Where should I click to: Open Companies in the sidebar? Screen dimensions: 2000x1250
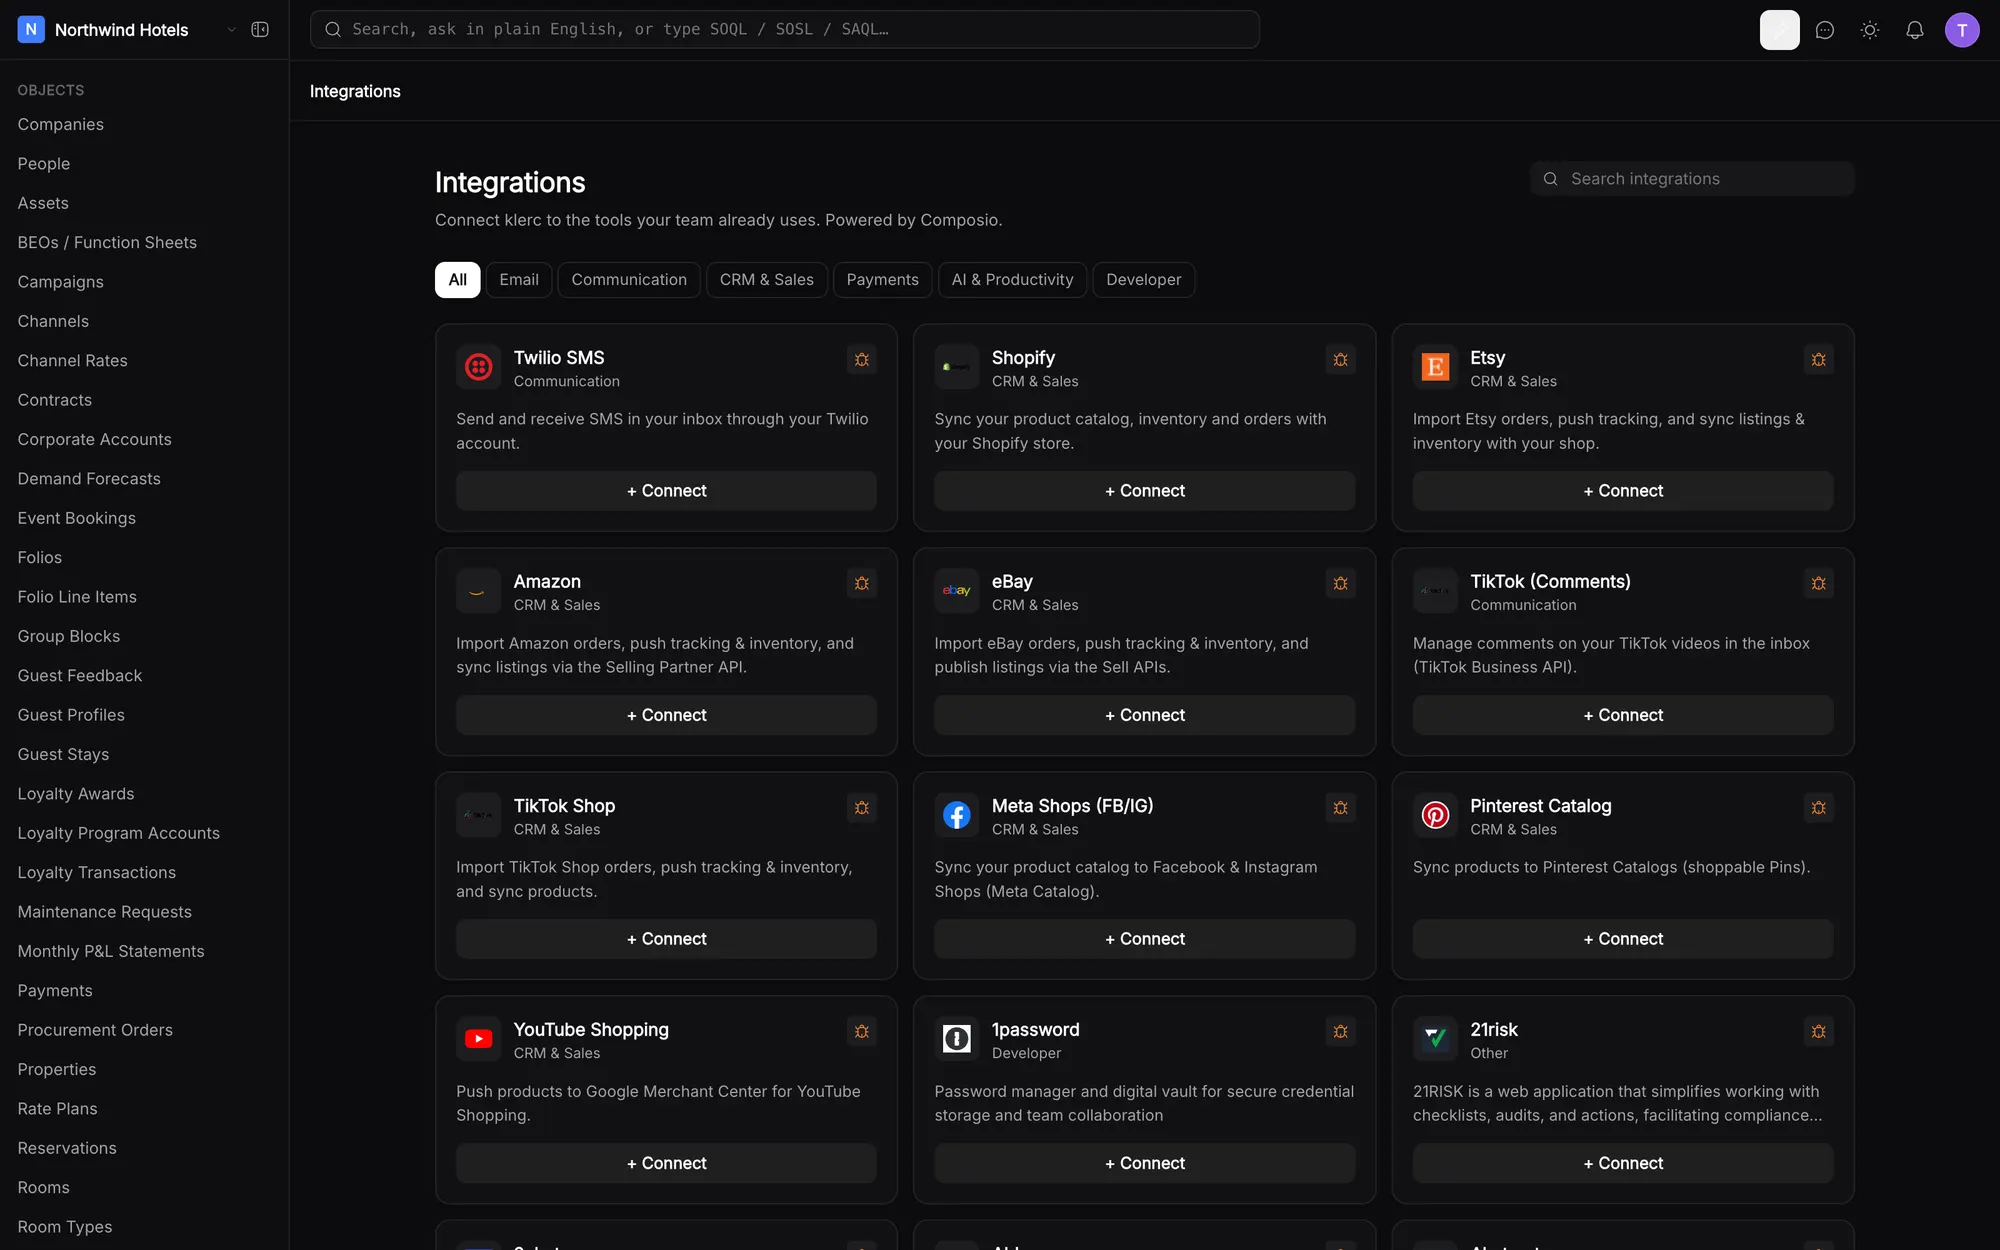pos(60,125)
